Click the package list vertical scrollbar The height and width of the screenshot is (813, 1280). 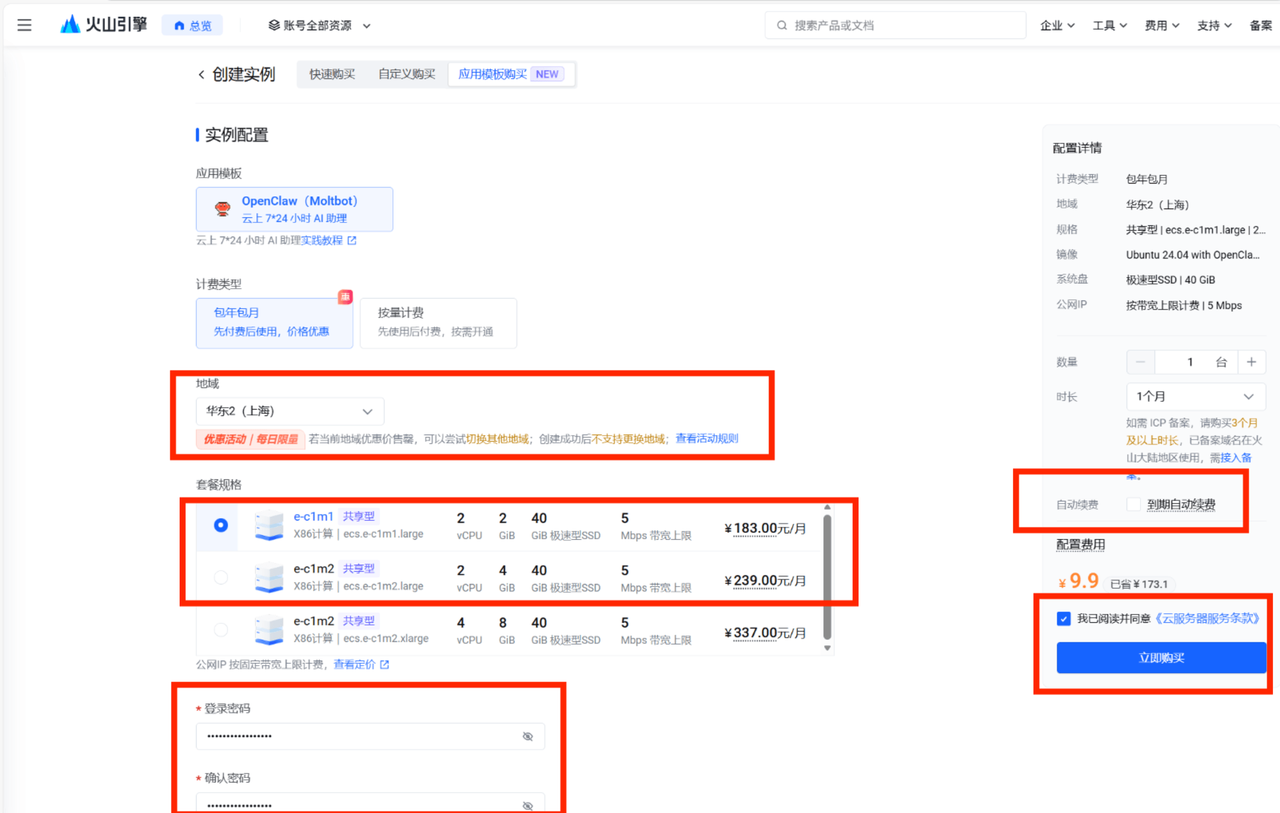(827, 576)
